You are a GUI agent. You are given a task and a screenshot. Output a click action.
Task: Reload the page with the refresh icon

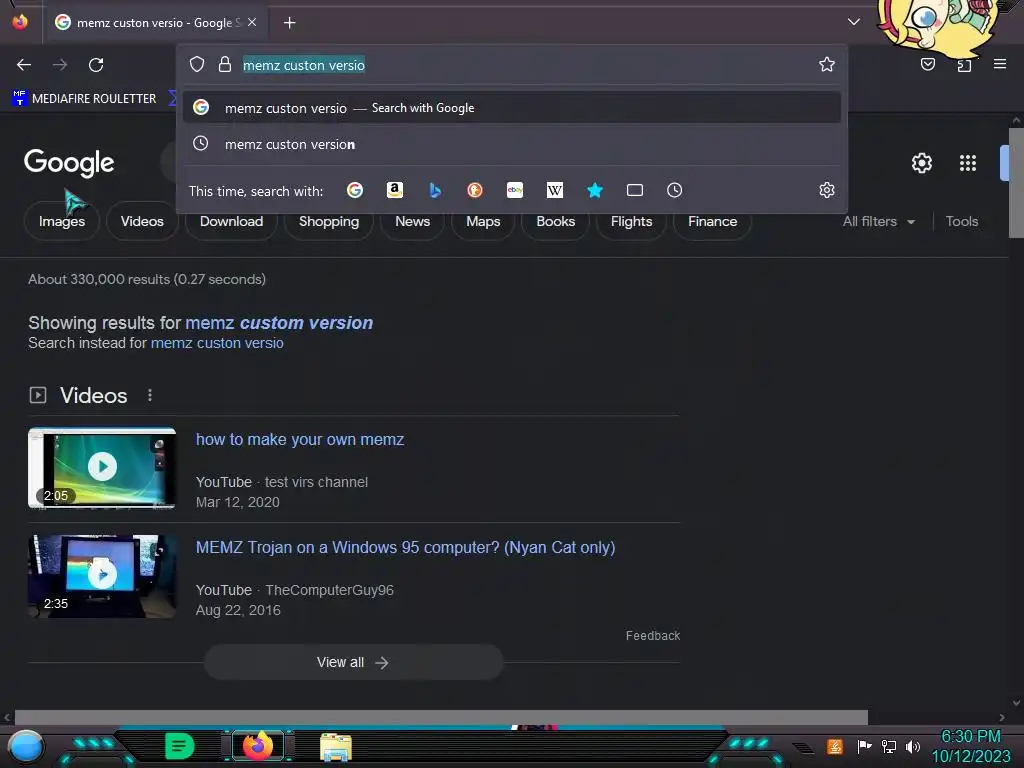(96, 65)
